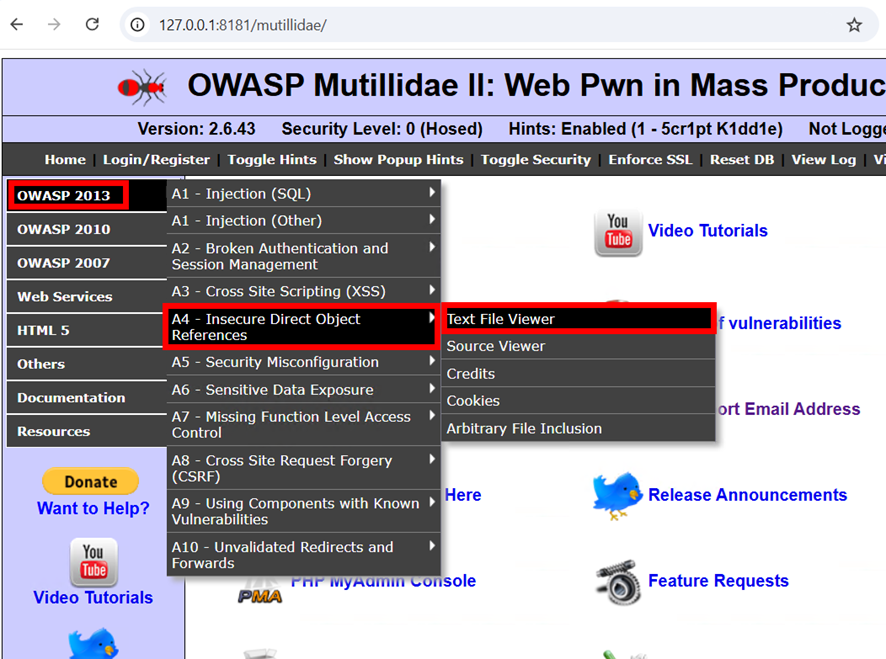
Task: Bookmark this page with the star icon
Action: point(854,25)
